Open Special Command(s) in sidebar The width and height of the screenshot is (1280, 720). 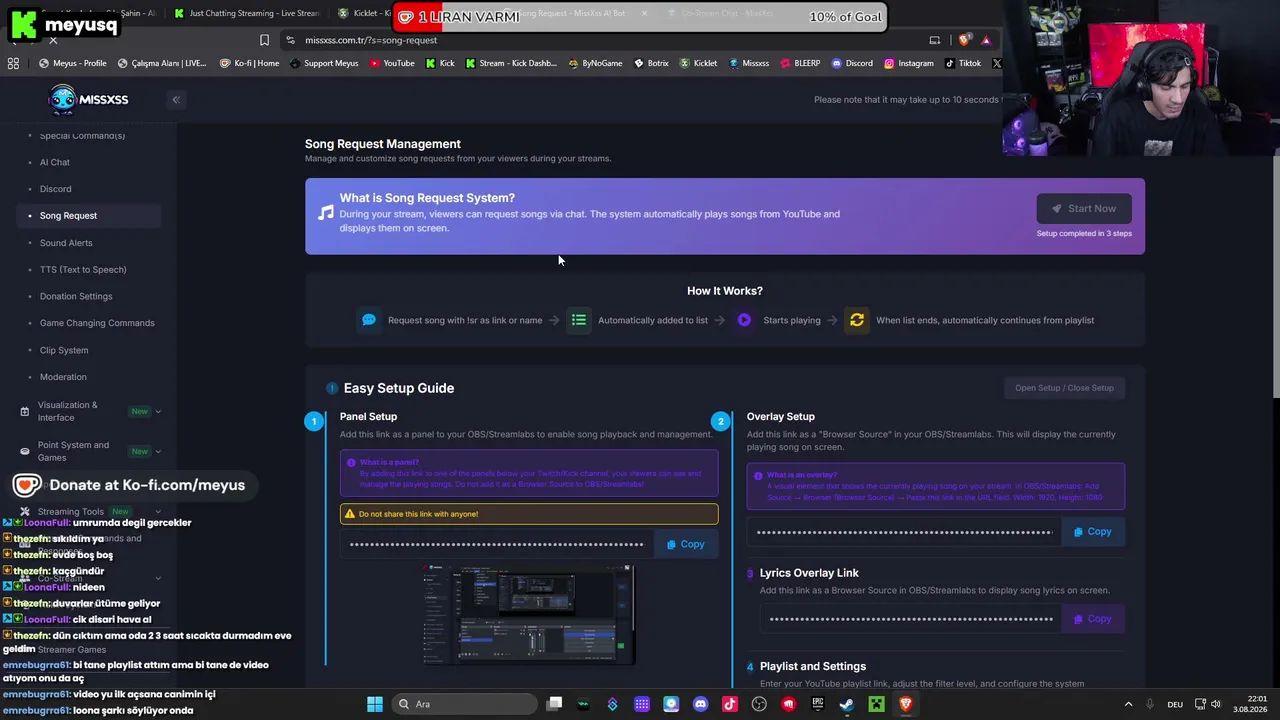[x=82, y=135]
